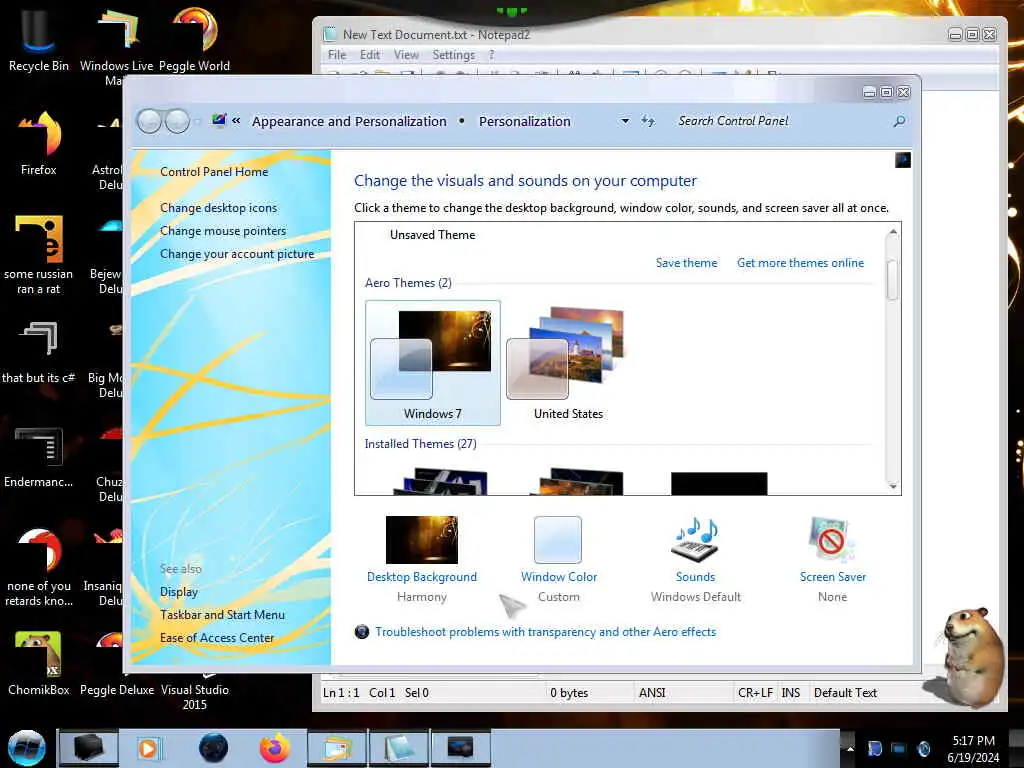The image size is (1024, 768).
Task: Select the Endermanc... desktop icon
Action: 39,457
